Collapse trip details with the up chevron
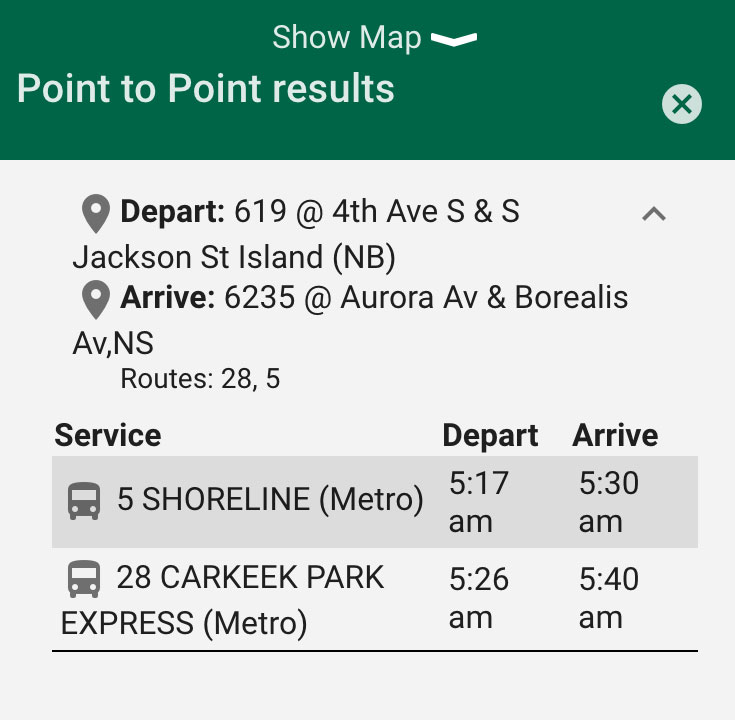Image resolution: width=735 pixels, height=720 pixels. click(x=654, y=214)
